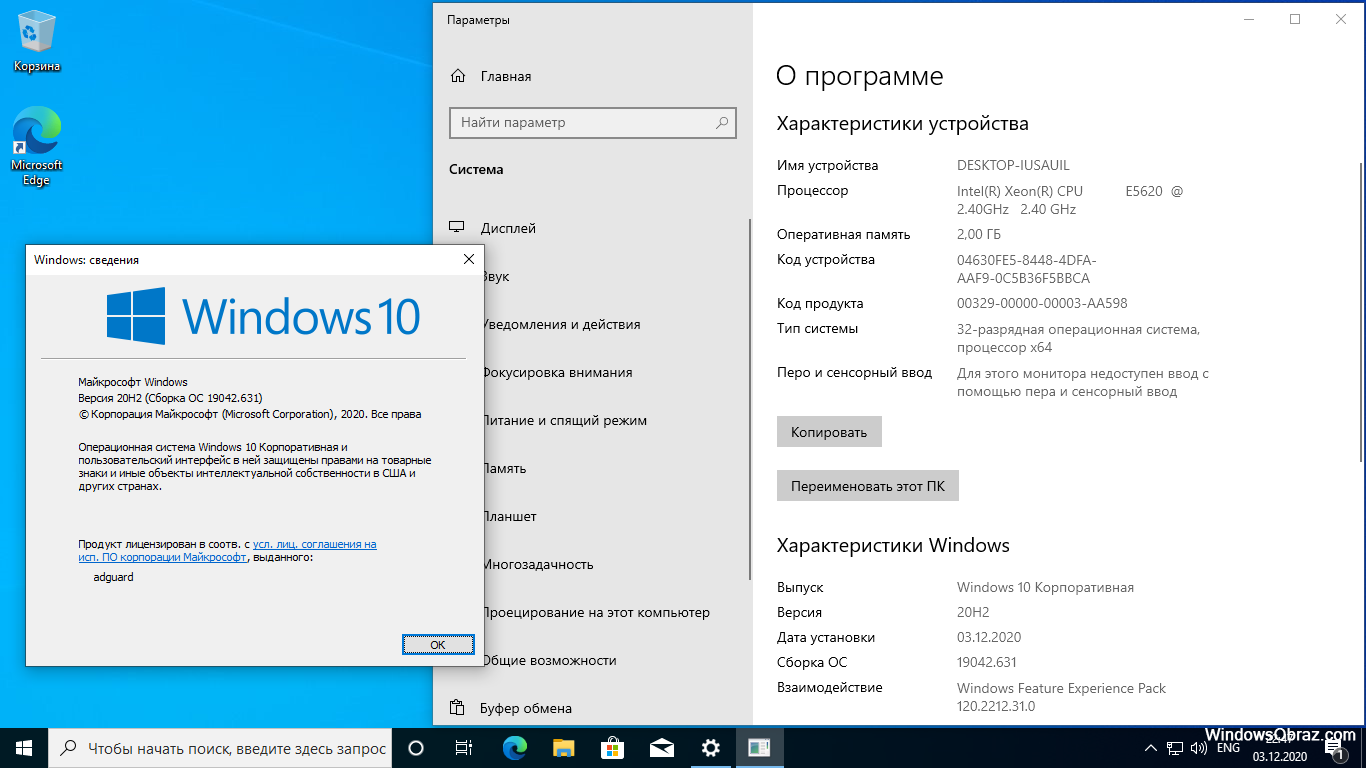Open File Explorer from the taskbar
Viewport: 1366px width, 768px height.
click(x=564, y=748)
